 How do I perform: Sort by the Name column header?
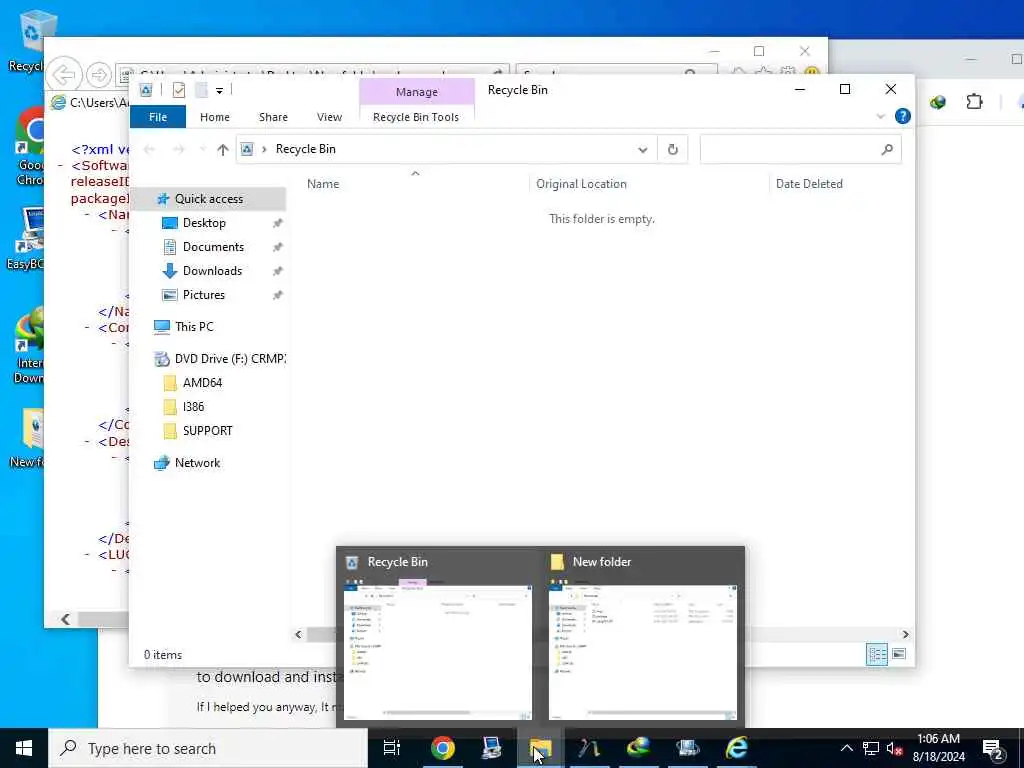[x=323, y=184]
